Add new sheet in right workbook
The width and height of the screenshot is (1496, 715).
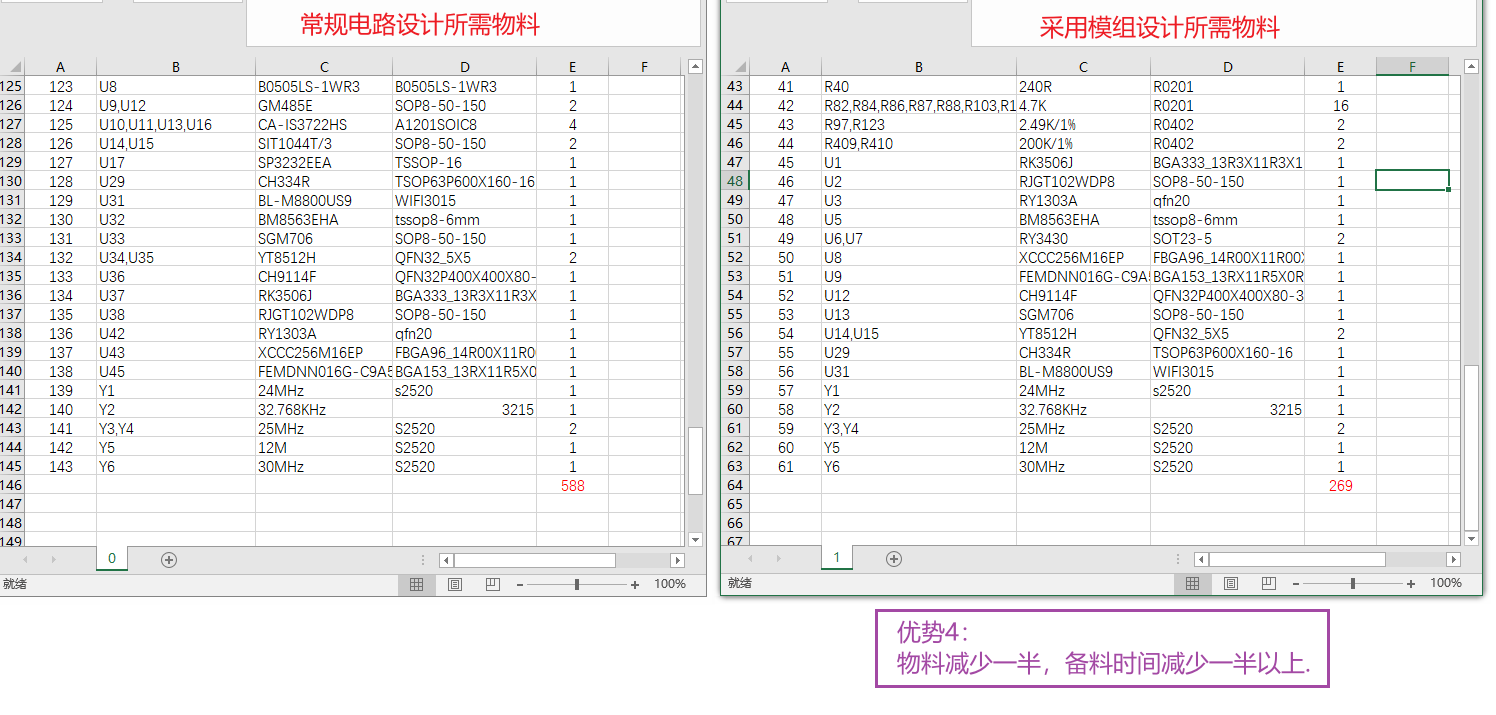click(894, 559)
